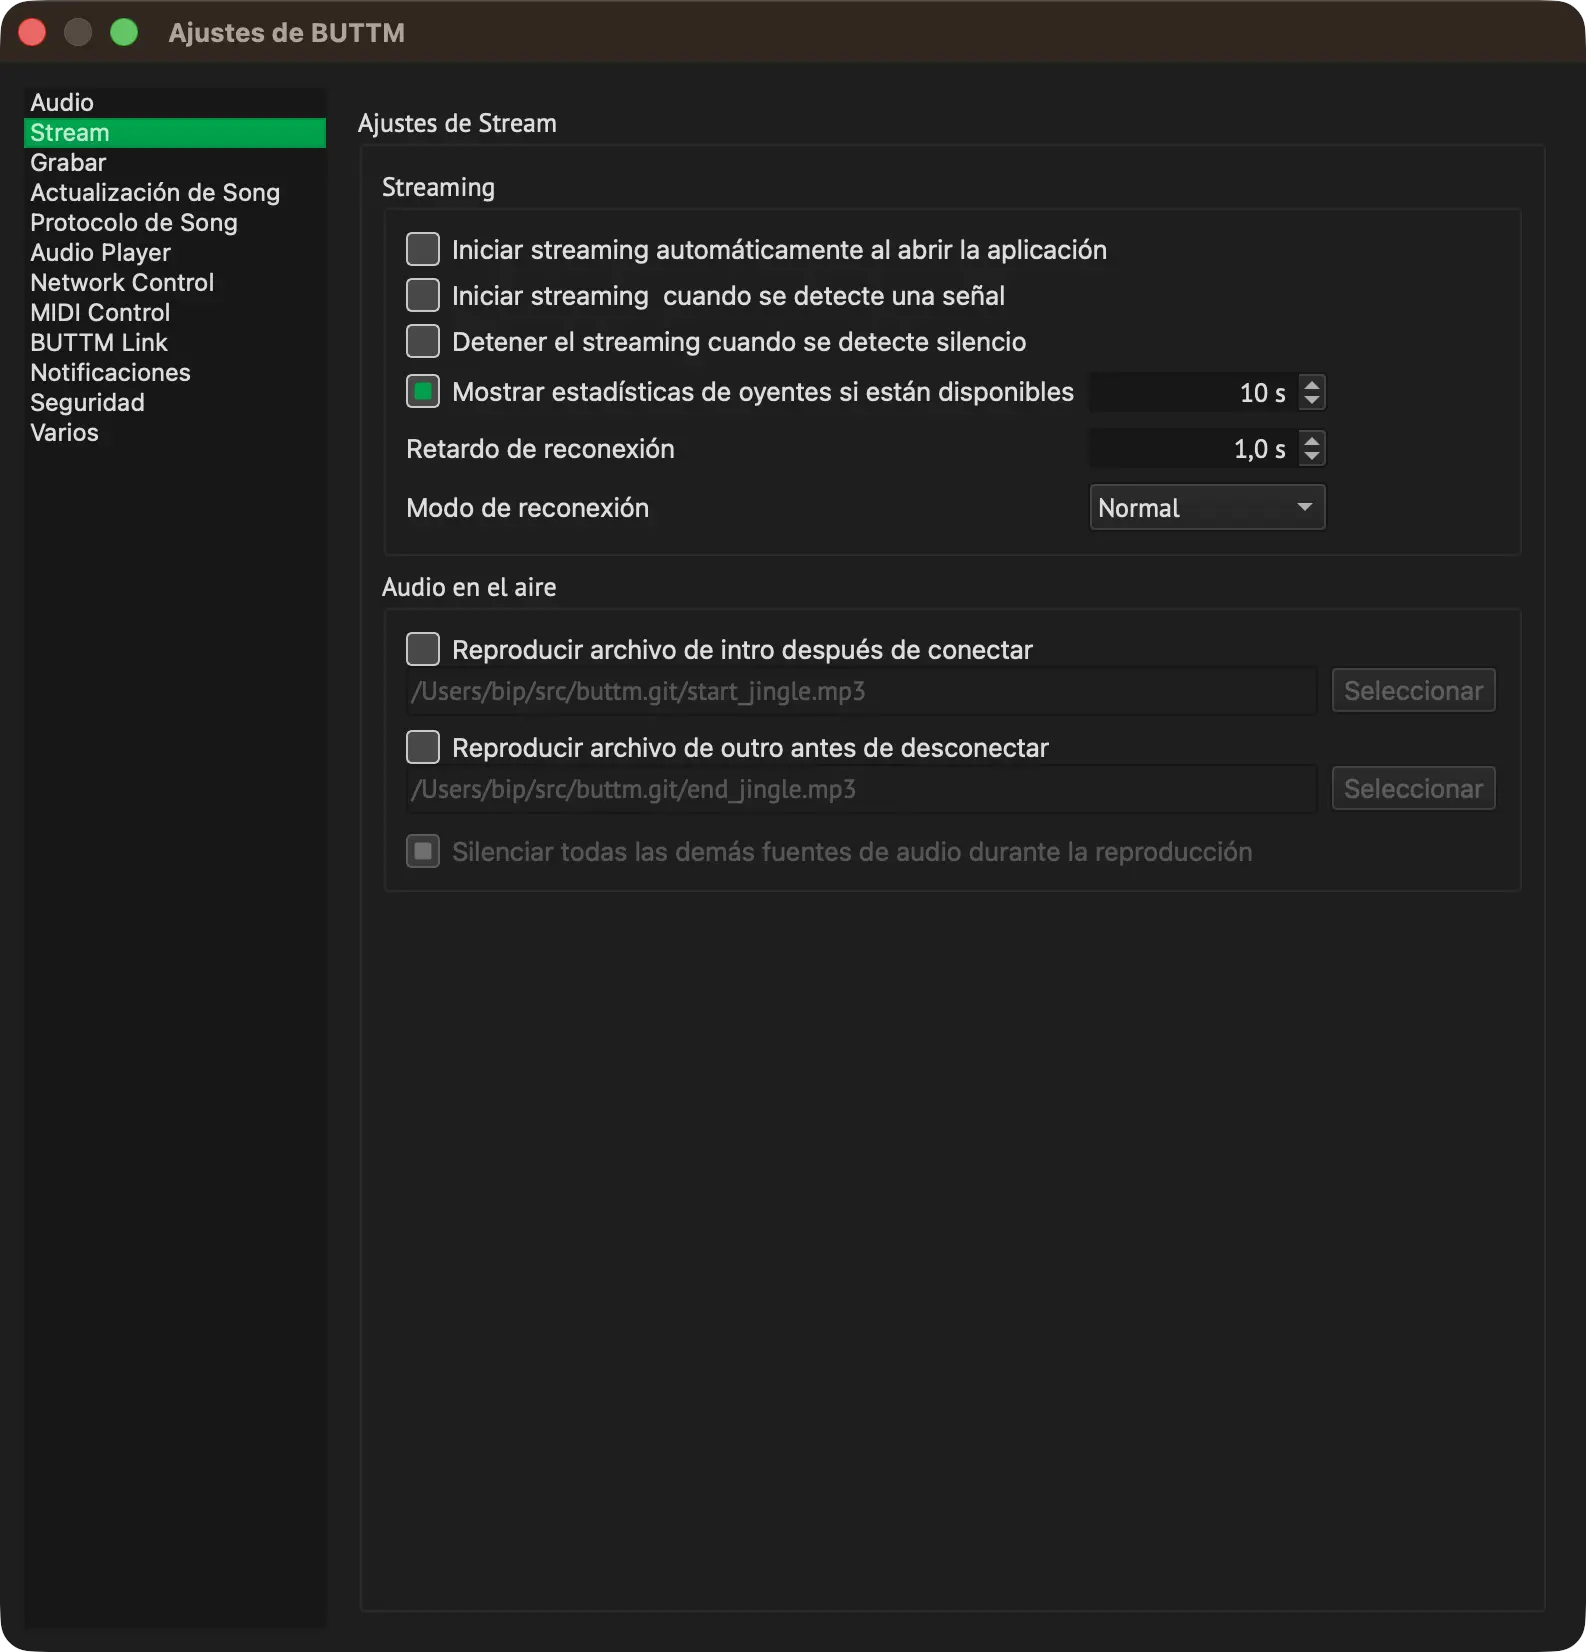Toggle Iniciar streaming cuando se detecte señal
Image resolution: width=1586 pixels, height=1652 pixels.
coord(423,295)
